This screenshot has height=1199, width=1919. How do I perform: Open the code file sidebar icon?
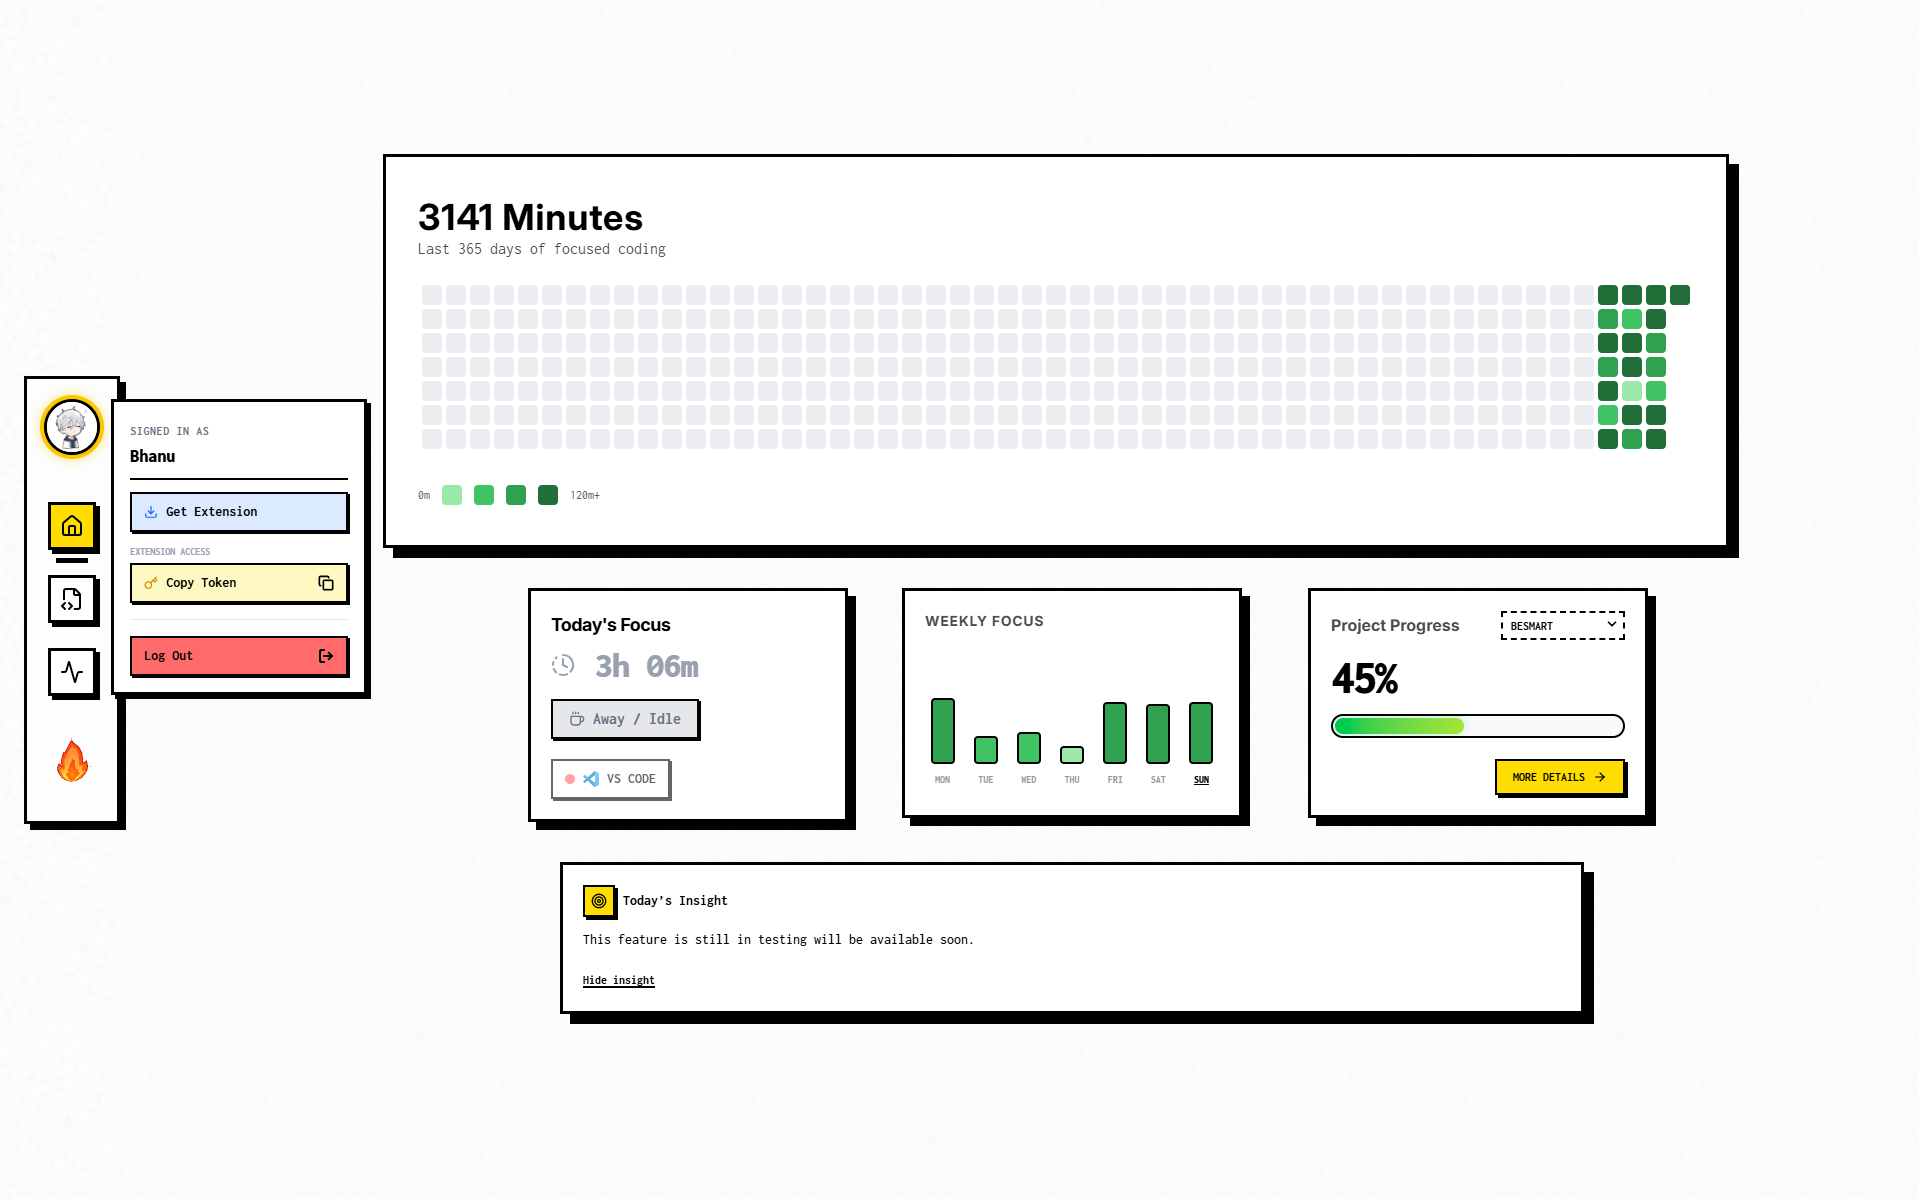coord(72,599)
